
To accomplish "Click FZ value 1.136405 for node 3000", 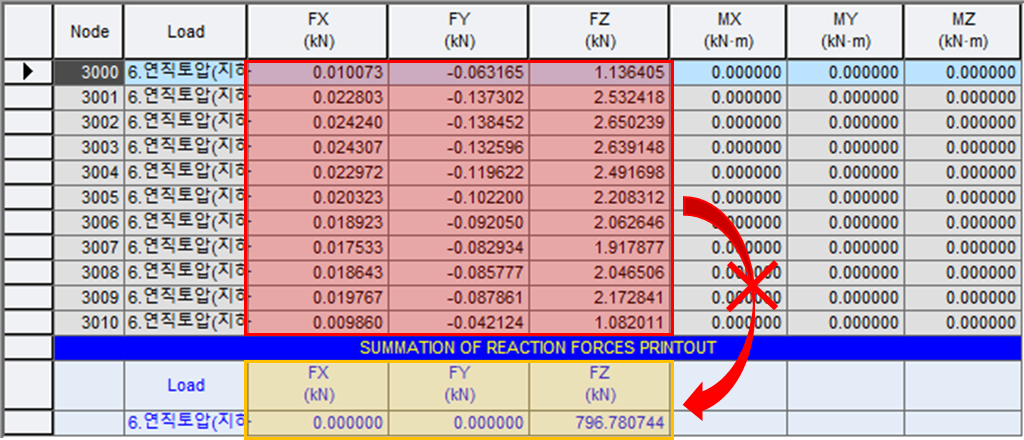I will coord(600,72).
